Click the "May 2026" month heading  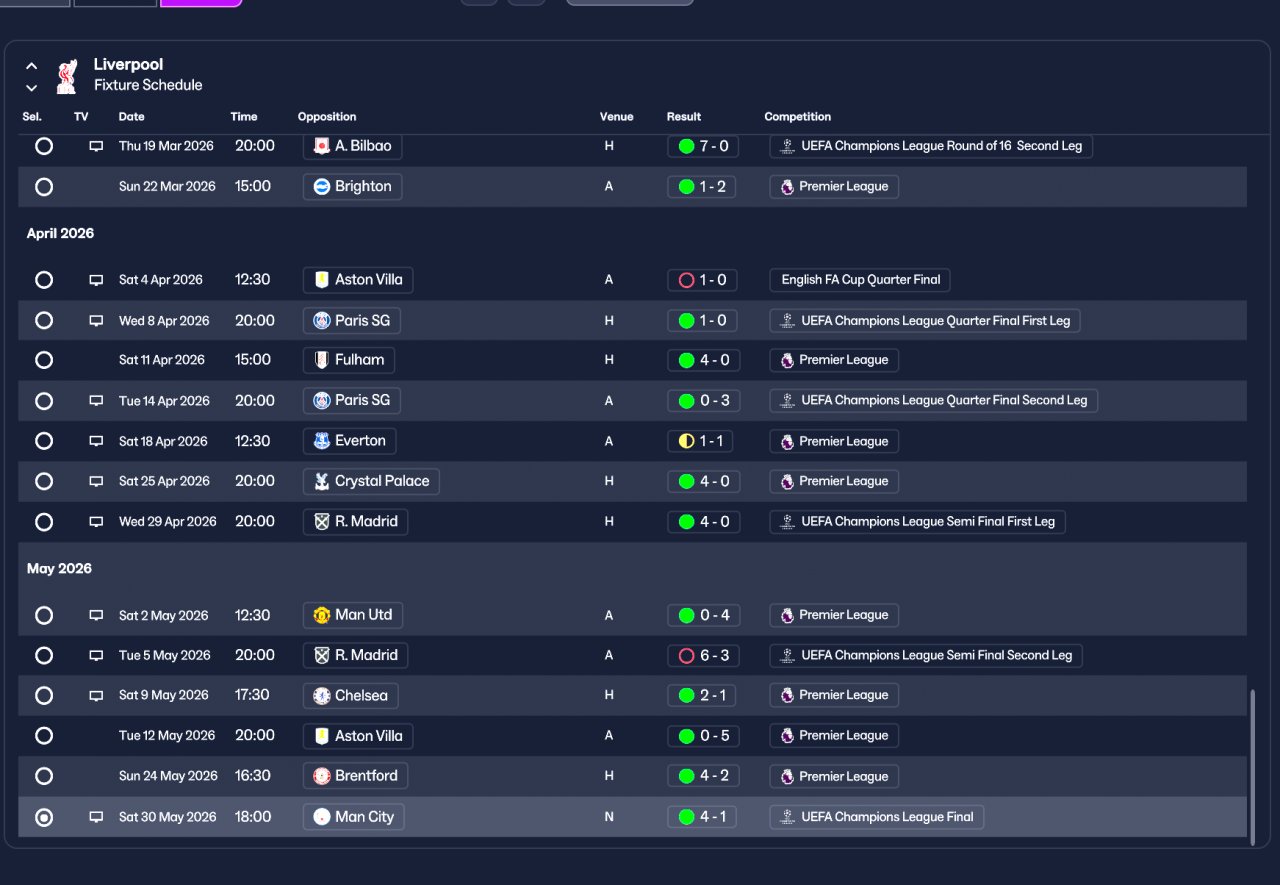pos(59,569)
